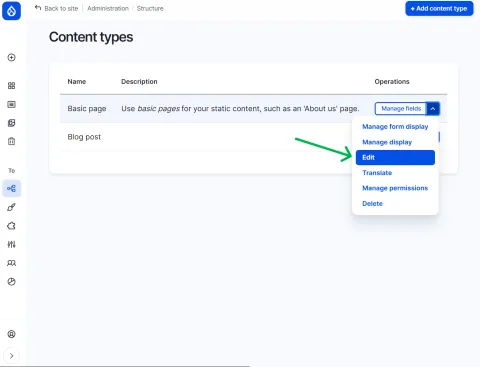Click the Name column header

[x=77, y=82]
